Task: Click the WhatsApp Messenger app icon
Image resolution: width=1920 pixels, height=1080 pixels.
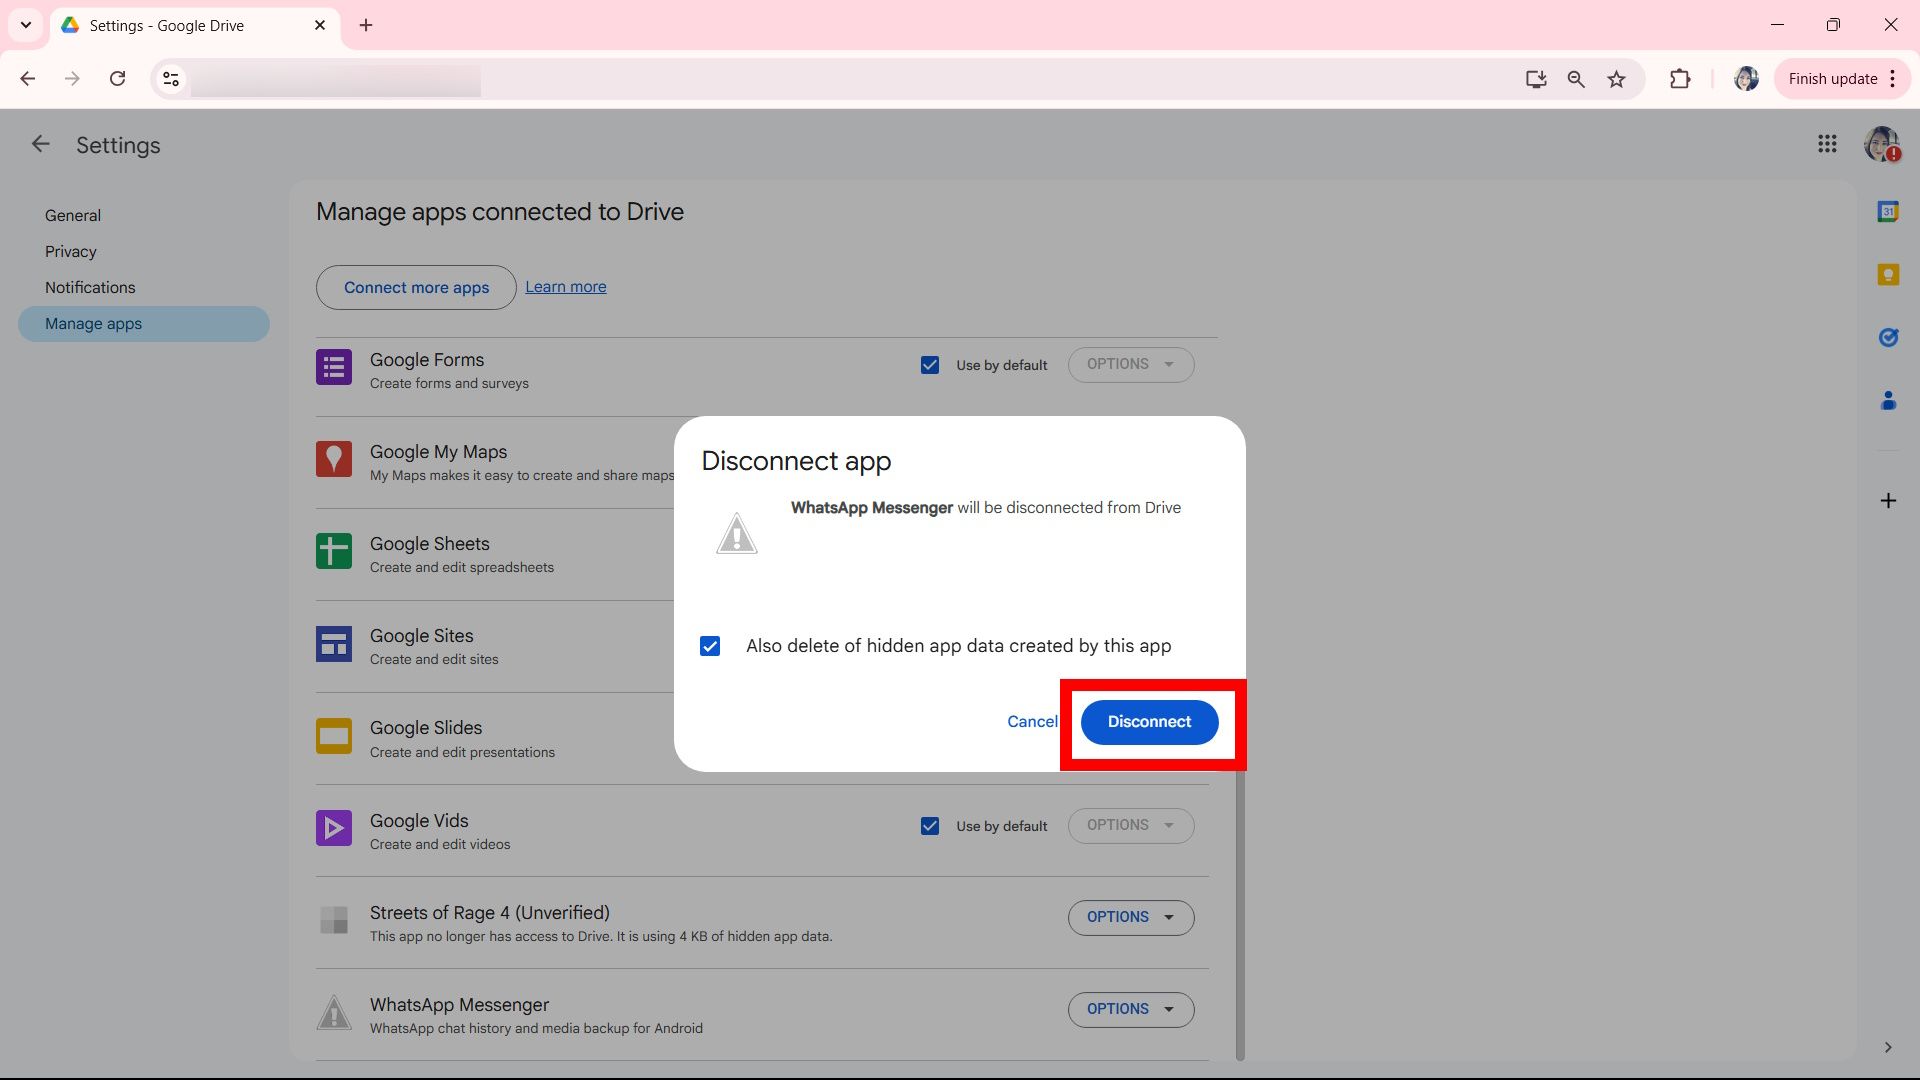Action: click(333, 1012)
